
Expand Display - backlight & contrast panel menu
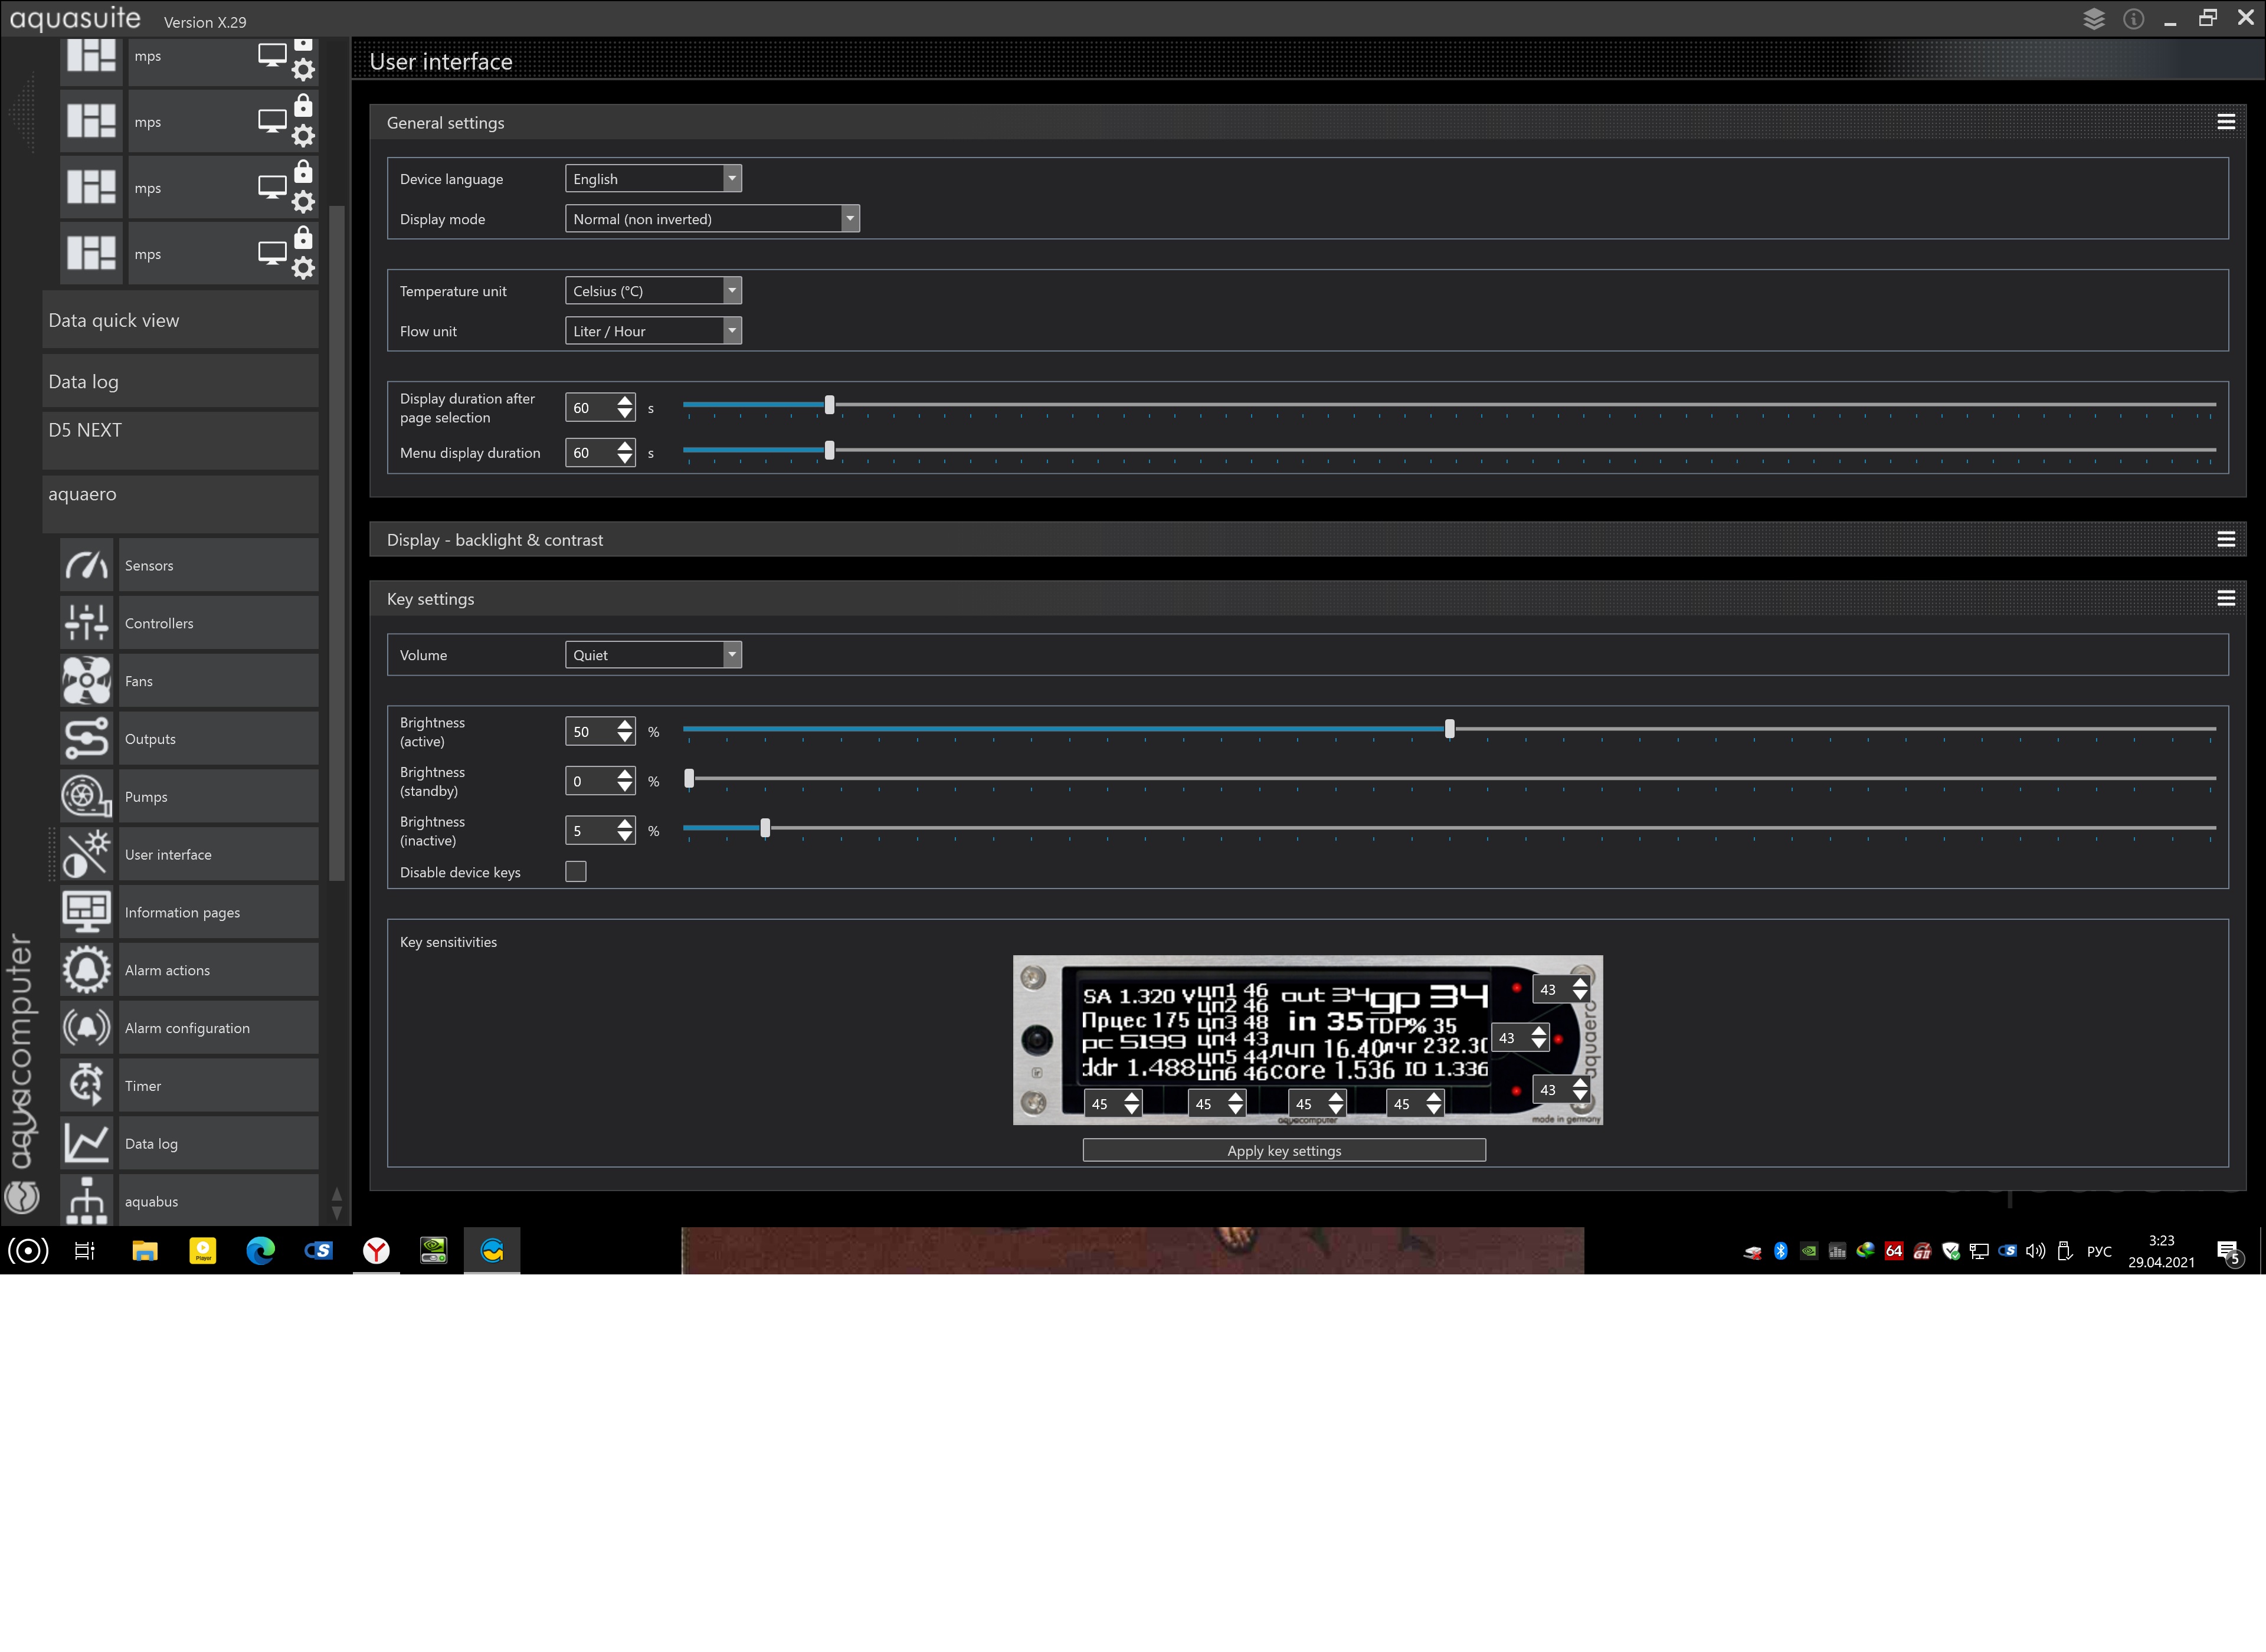pyautogui.click(x=2225, y=540)
